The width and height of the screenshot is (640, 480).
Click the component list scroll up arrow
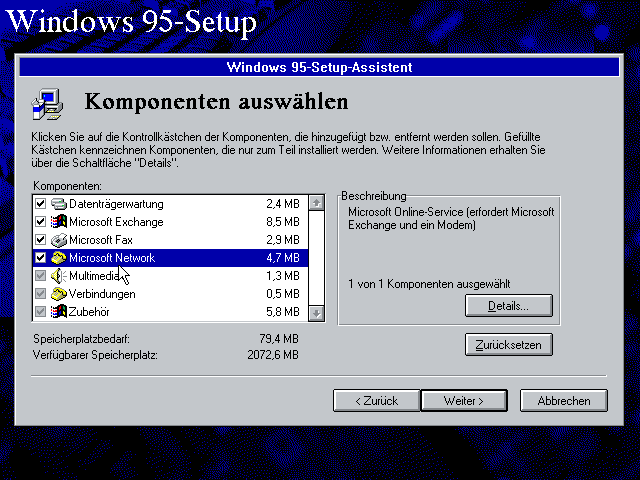(x=317, y=203)
